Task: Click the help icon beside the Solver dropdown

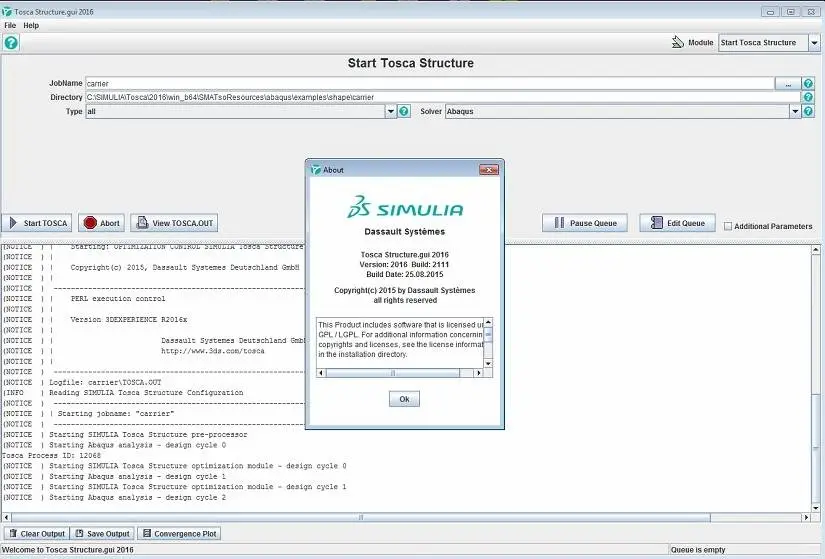Action: tap(808, 111)
